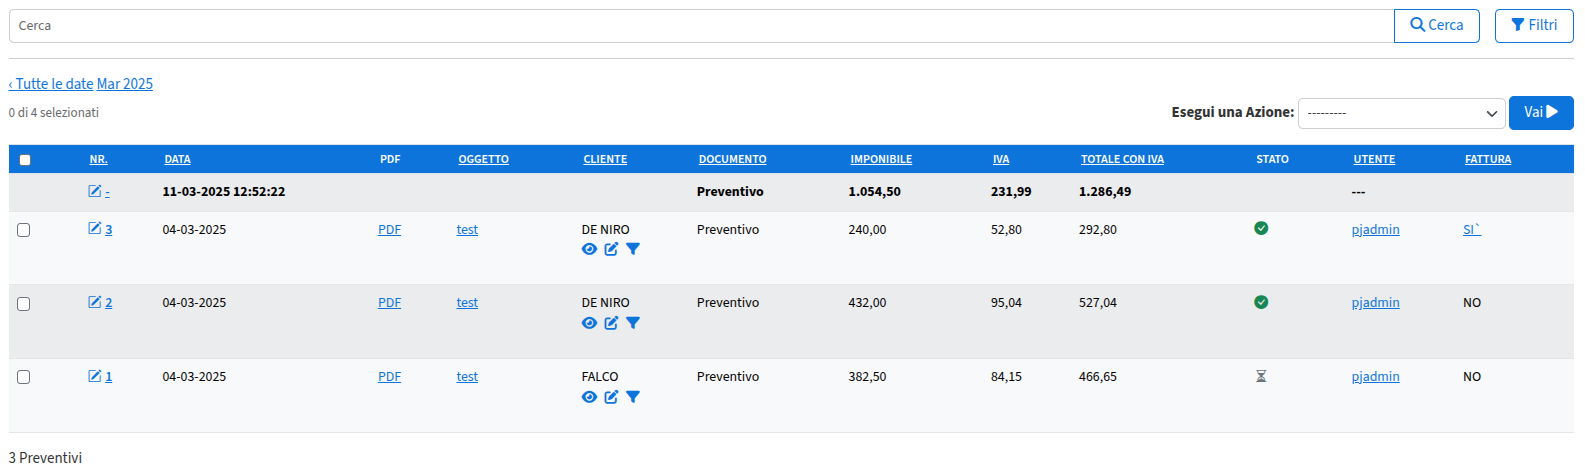Click the edit pencil icon under FALCO

[611, 397]
